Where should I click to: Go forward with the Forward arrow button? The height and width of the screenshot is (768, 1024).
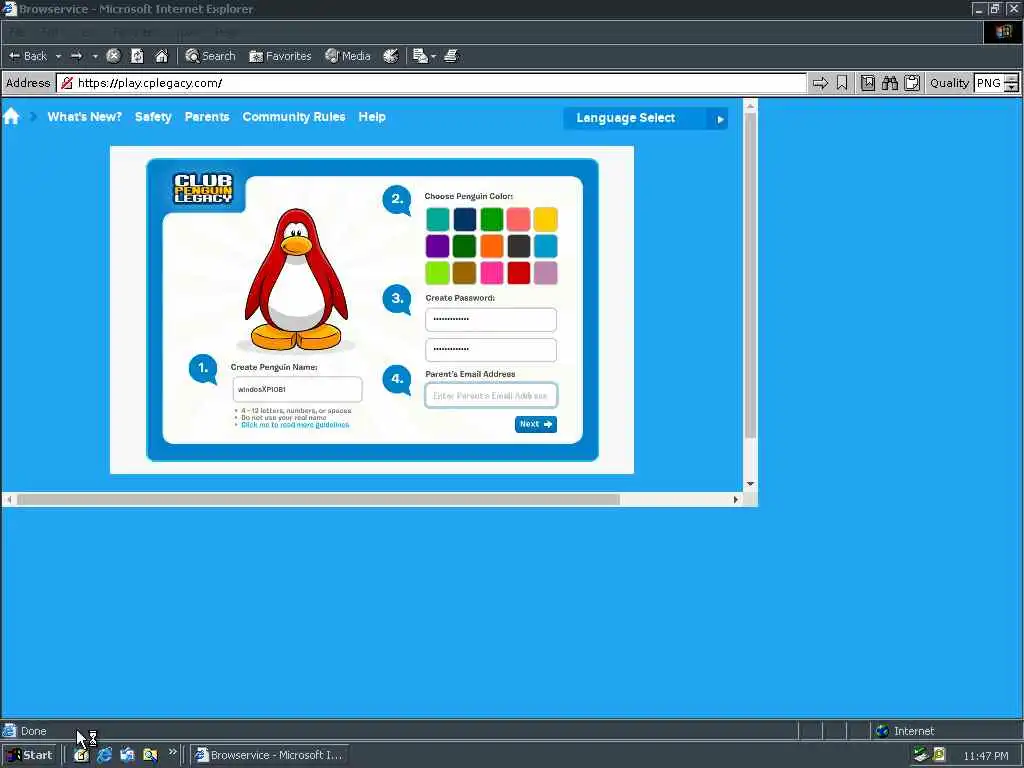pyautogui.click(x=76, y=56)
